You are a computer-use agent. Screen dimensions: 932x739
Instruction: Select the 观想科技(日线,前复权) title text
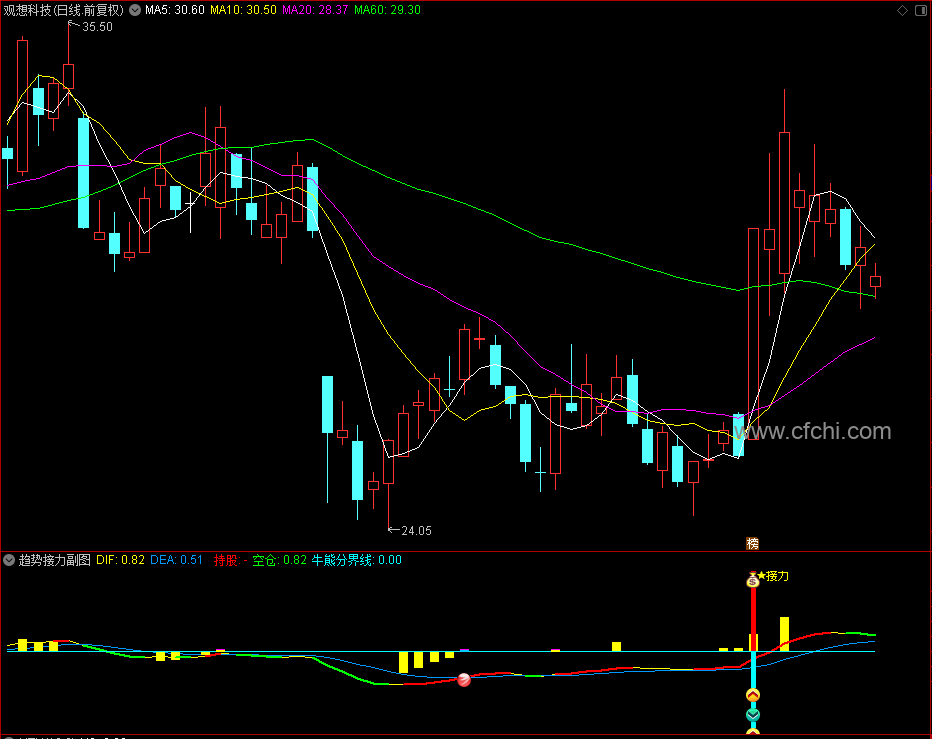click(x=64, y=10)
